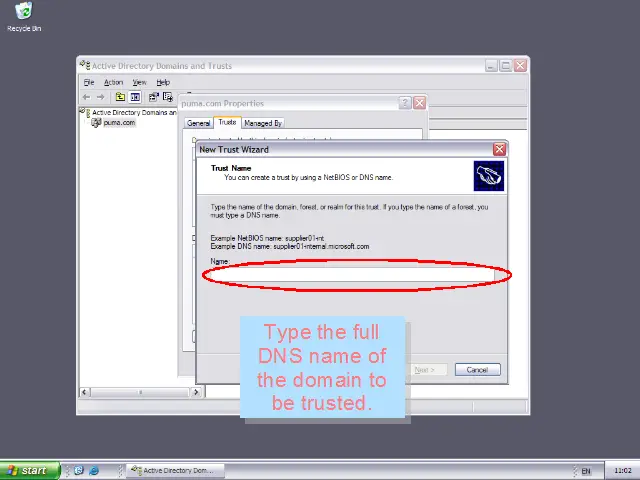Open the Action menu
The height and width of the screenshot is (480, 640).
click(x=113, y=82)
